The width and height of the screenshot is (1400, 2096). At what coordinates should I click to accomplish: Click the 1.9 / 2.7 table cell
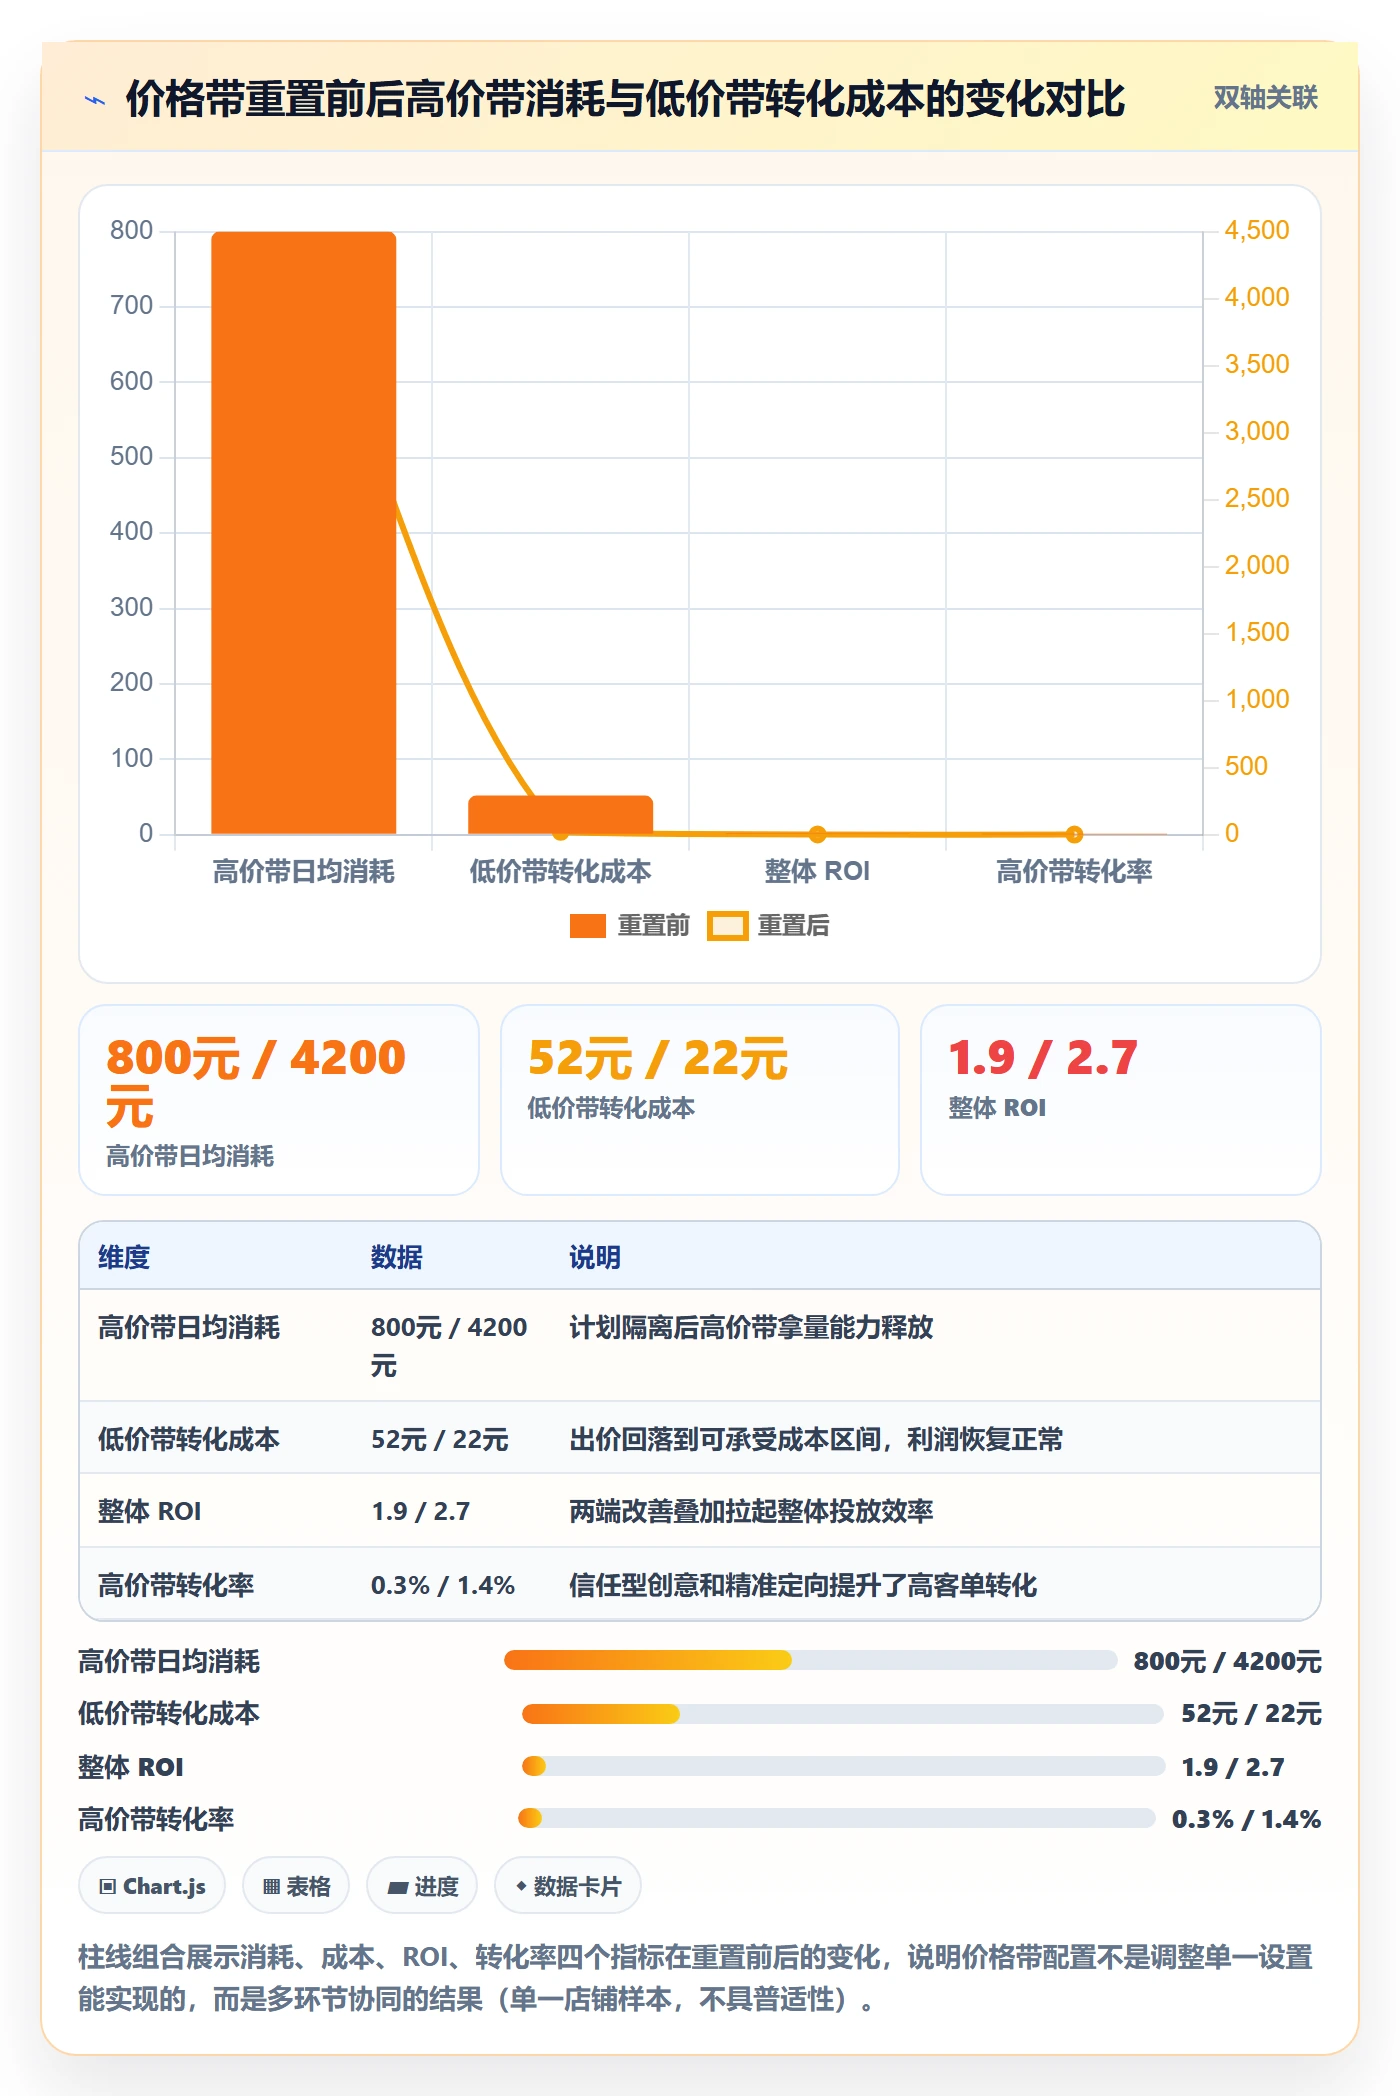coord(421,1511)
